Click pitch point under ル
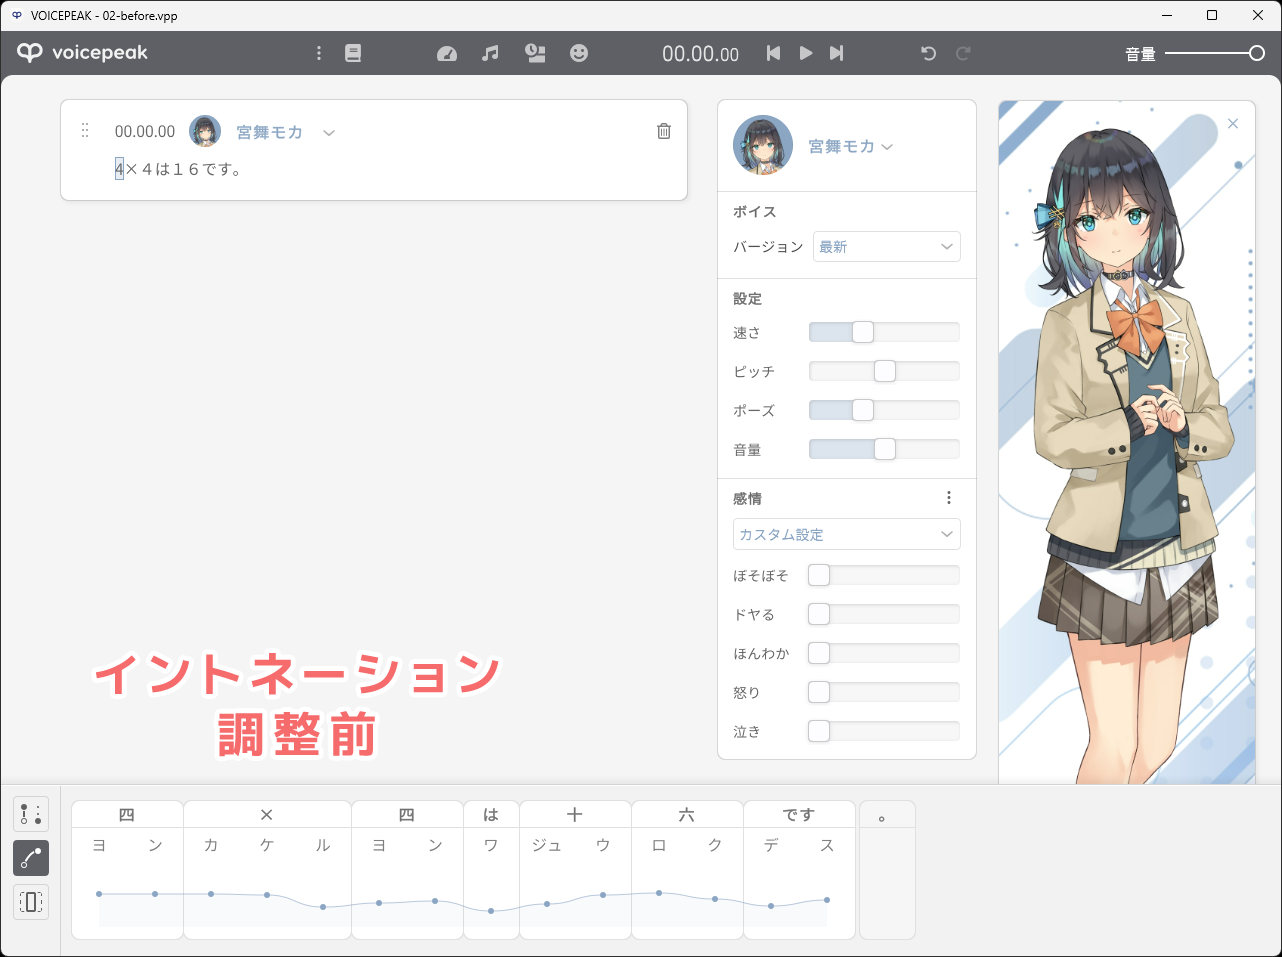1282x957 pixels. 323,907
